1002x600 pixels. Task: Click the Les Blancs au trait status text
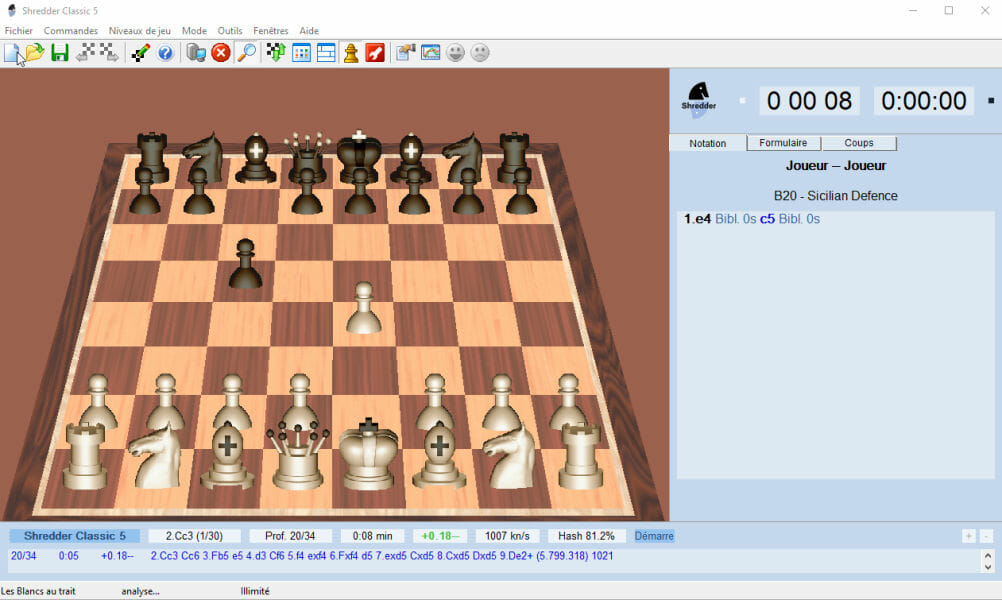(x=38, y=591)
